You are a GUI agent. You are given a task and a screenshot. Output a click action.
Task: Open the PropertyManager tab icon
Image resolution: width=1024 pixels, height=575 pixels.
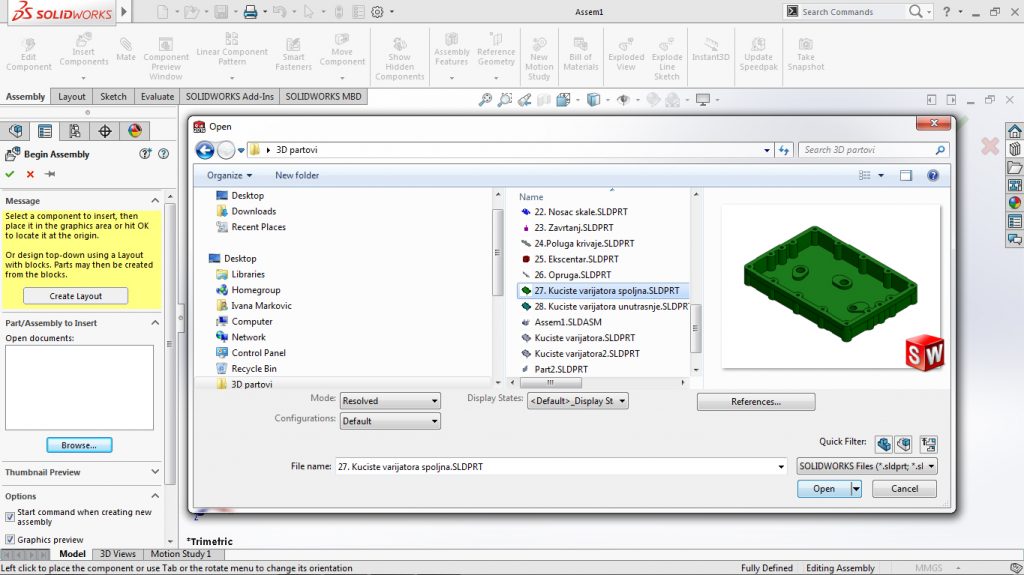pos(45,131)
